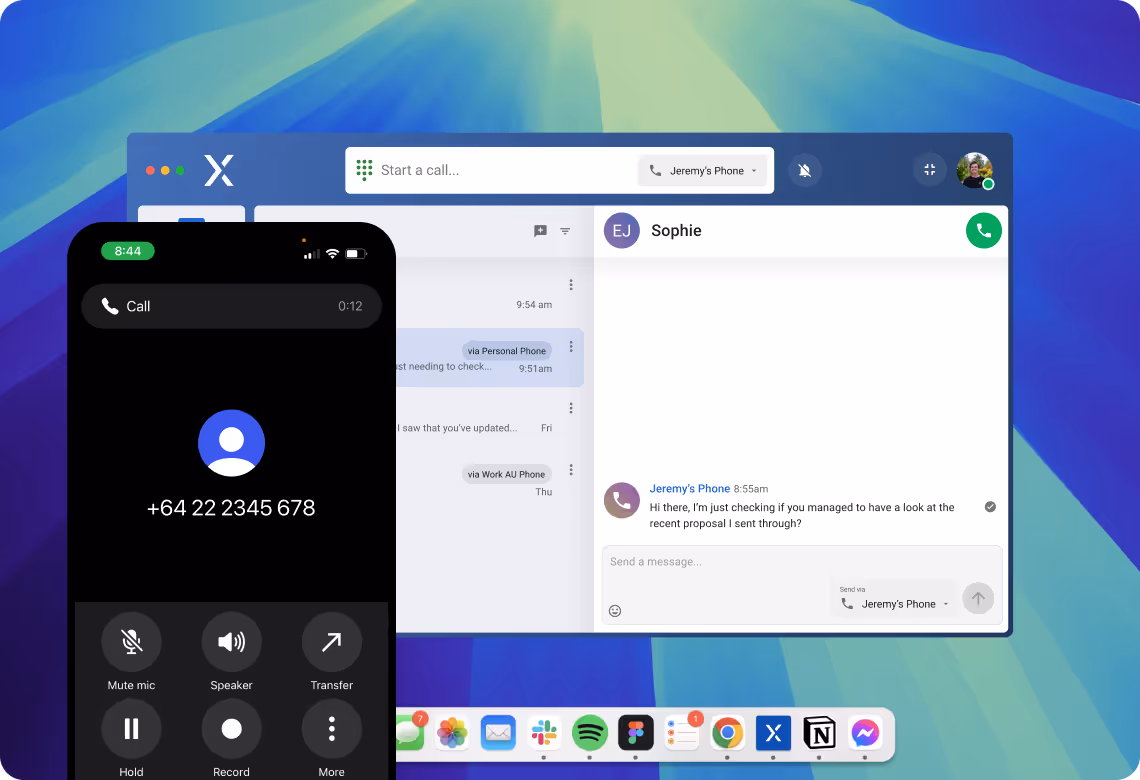Tap the green 8:44 time indicator
Viewport: 1140px width, 780px height.
click(127, 251)
